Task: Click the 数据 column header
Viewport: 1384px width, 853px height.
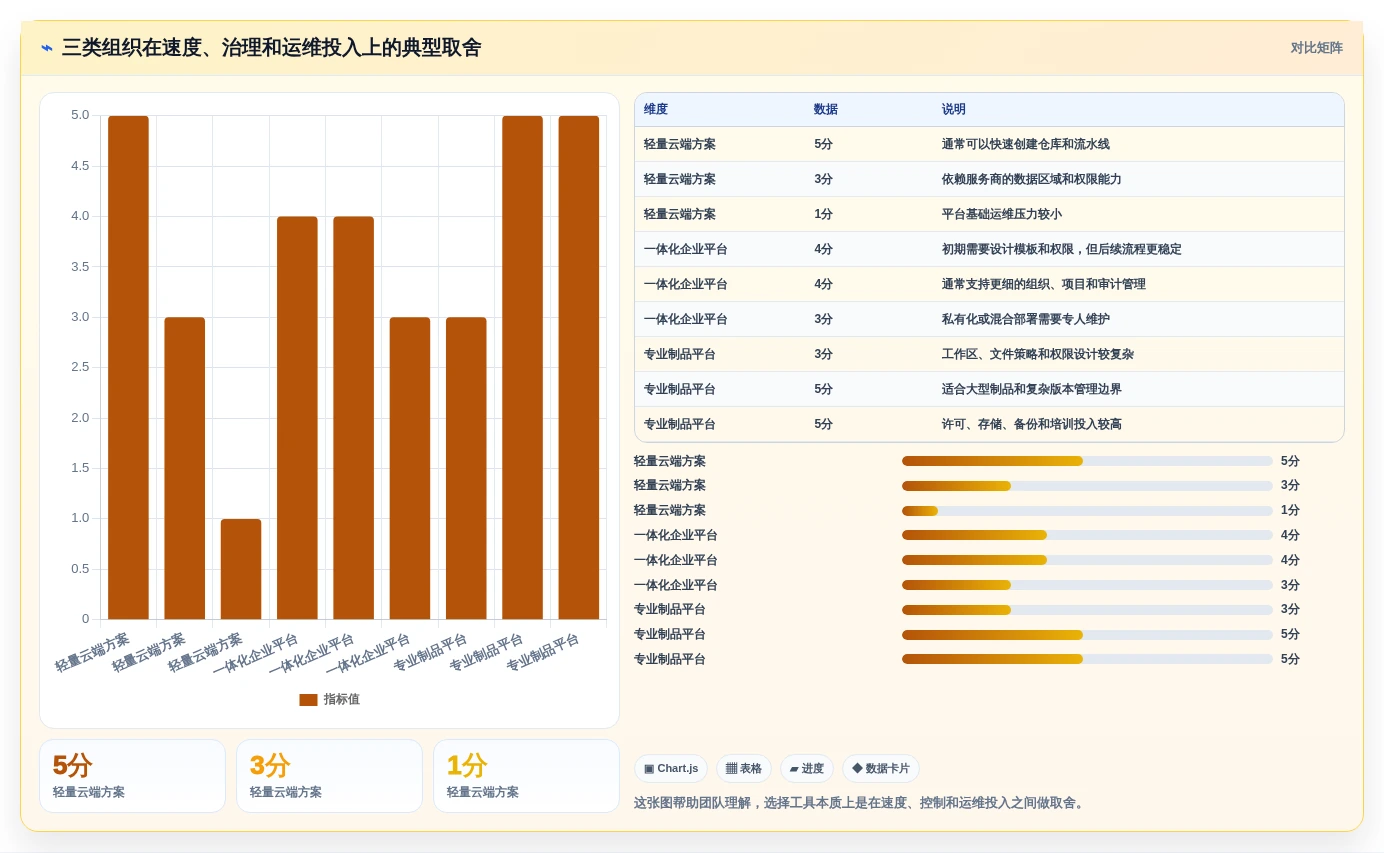Action: 826,110
